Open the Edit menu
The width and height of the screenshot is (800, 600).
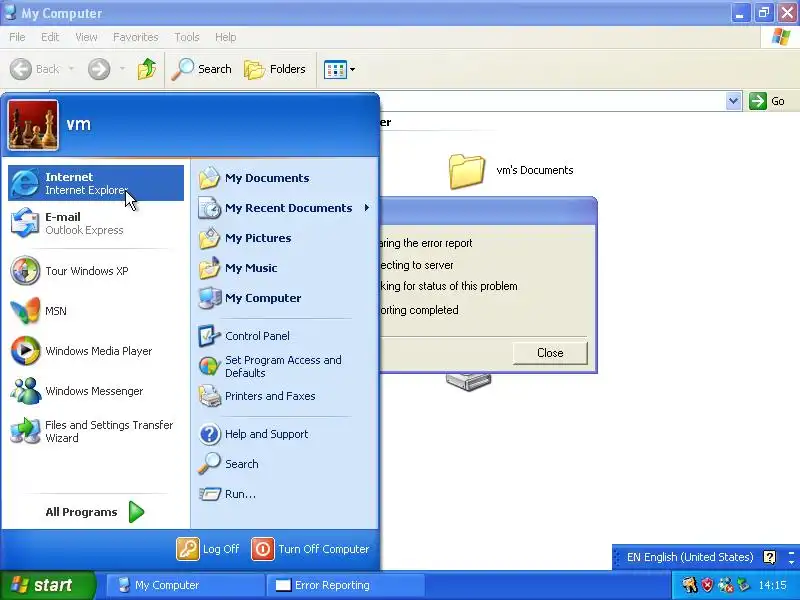50,37
